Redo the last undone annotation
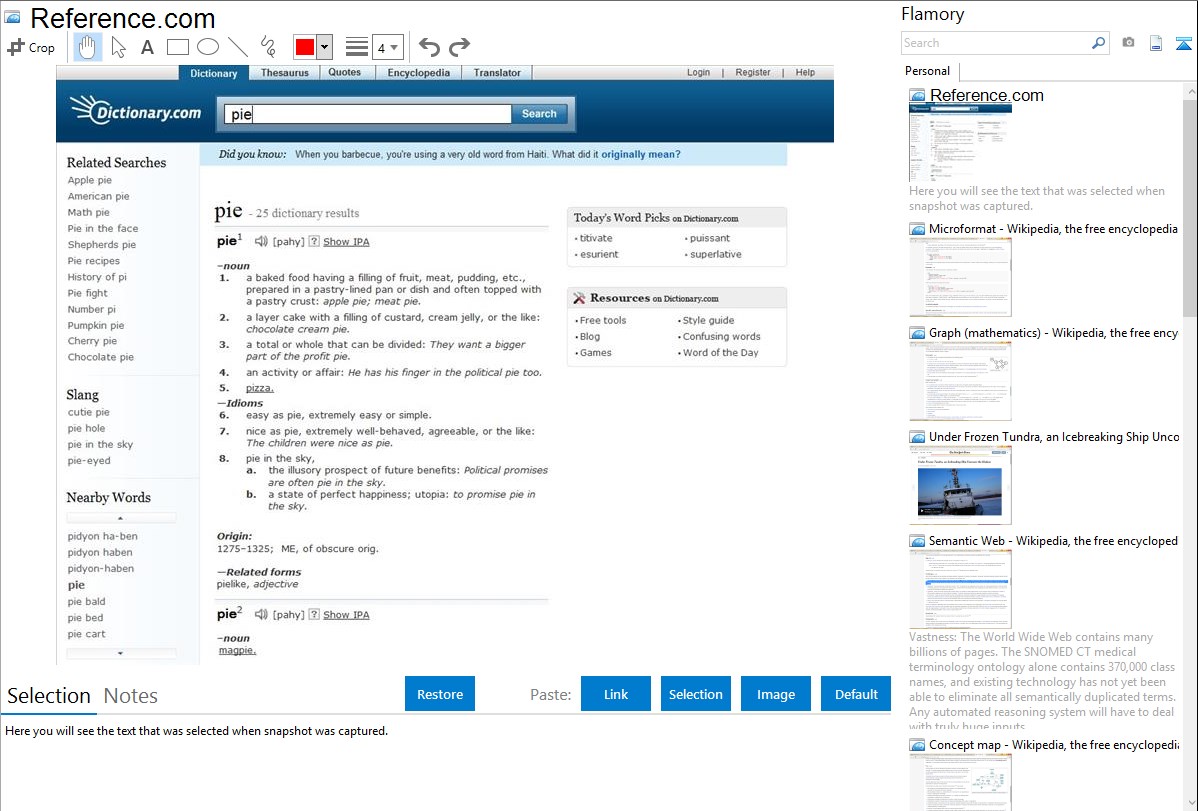 coord(459,47)
